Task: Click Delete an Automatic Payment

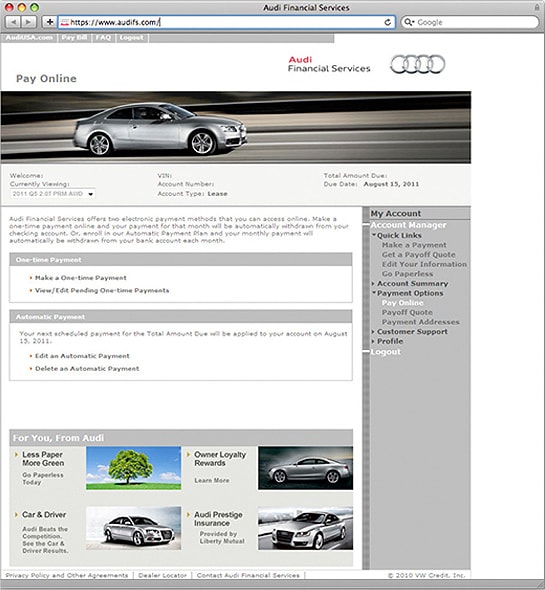Action: [87, 369]
